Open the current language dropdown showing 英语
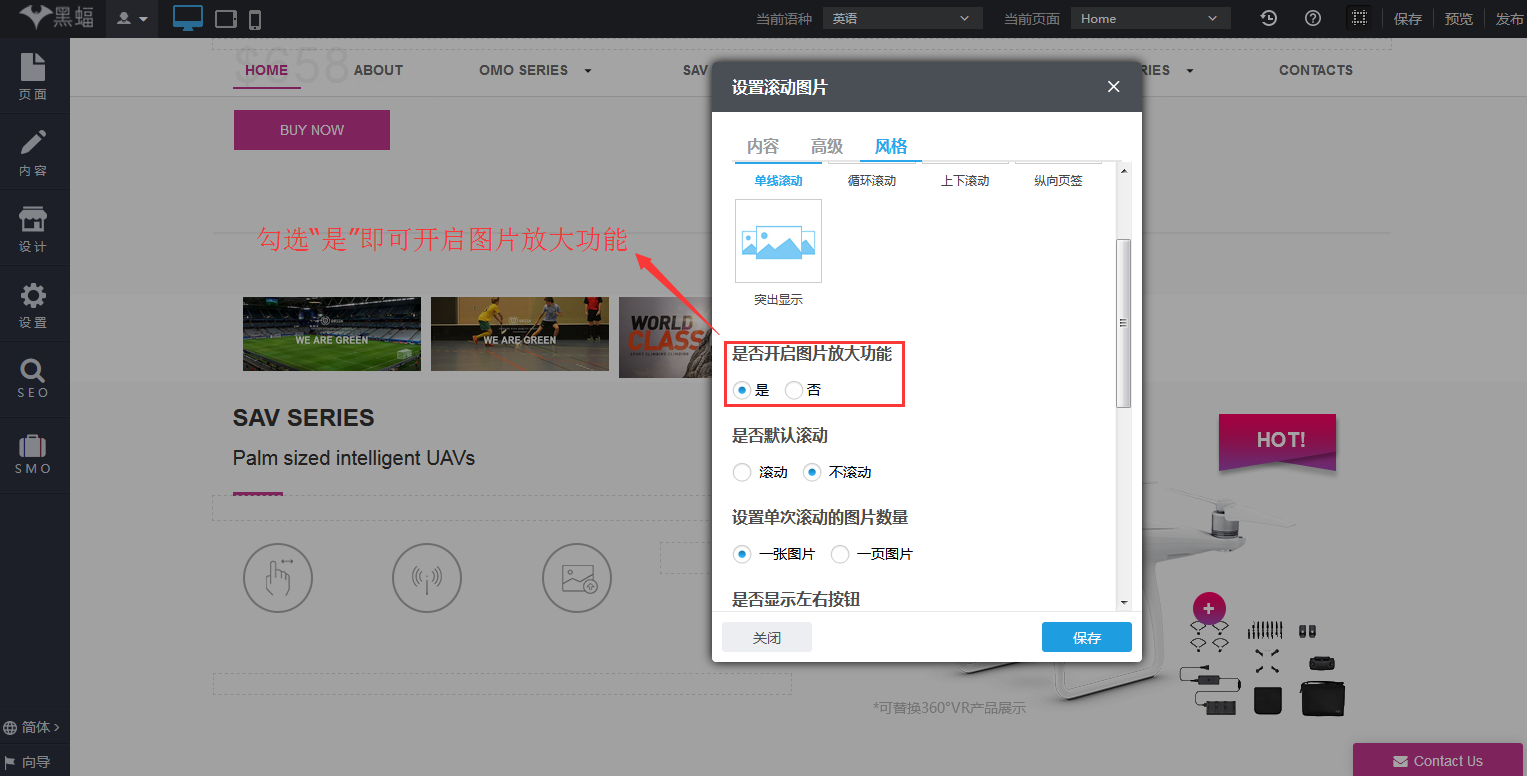 tap(901, 18)
